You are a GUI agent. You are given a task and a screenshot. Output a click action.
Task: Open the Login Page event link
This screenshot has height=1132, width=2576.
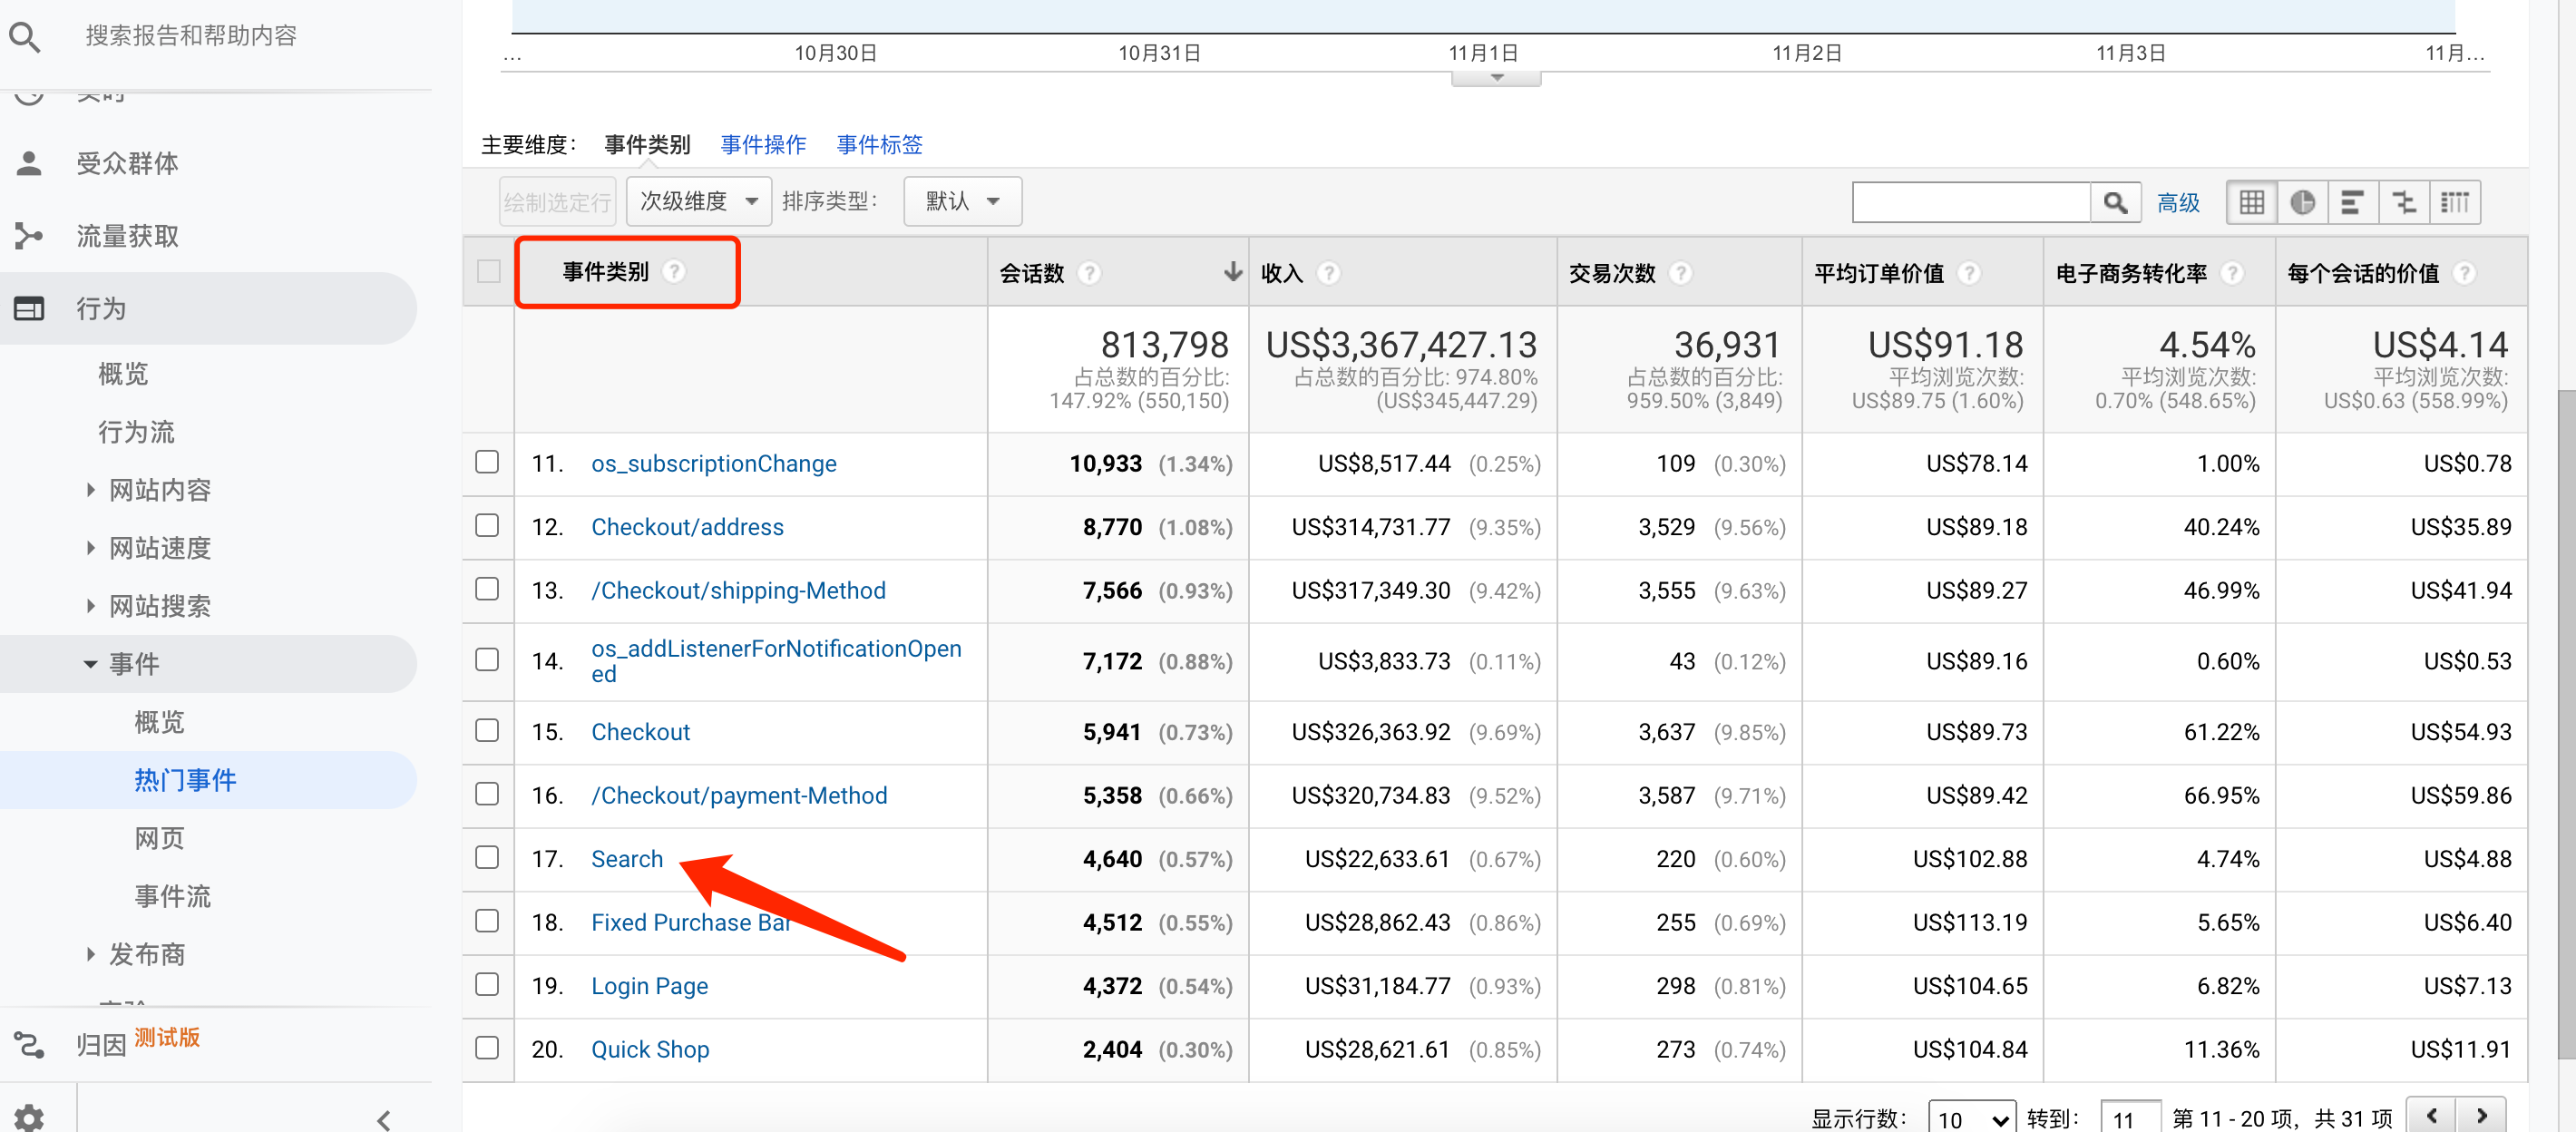649,986
